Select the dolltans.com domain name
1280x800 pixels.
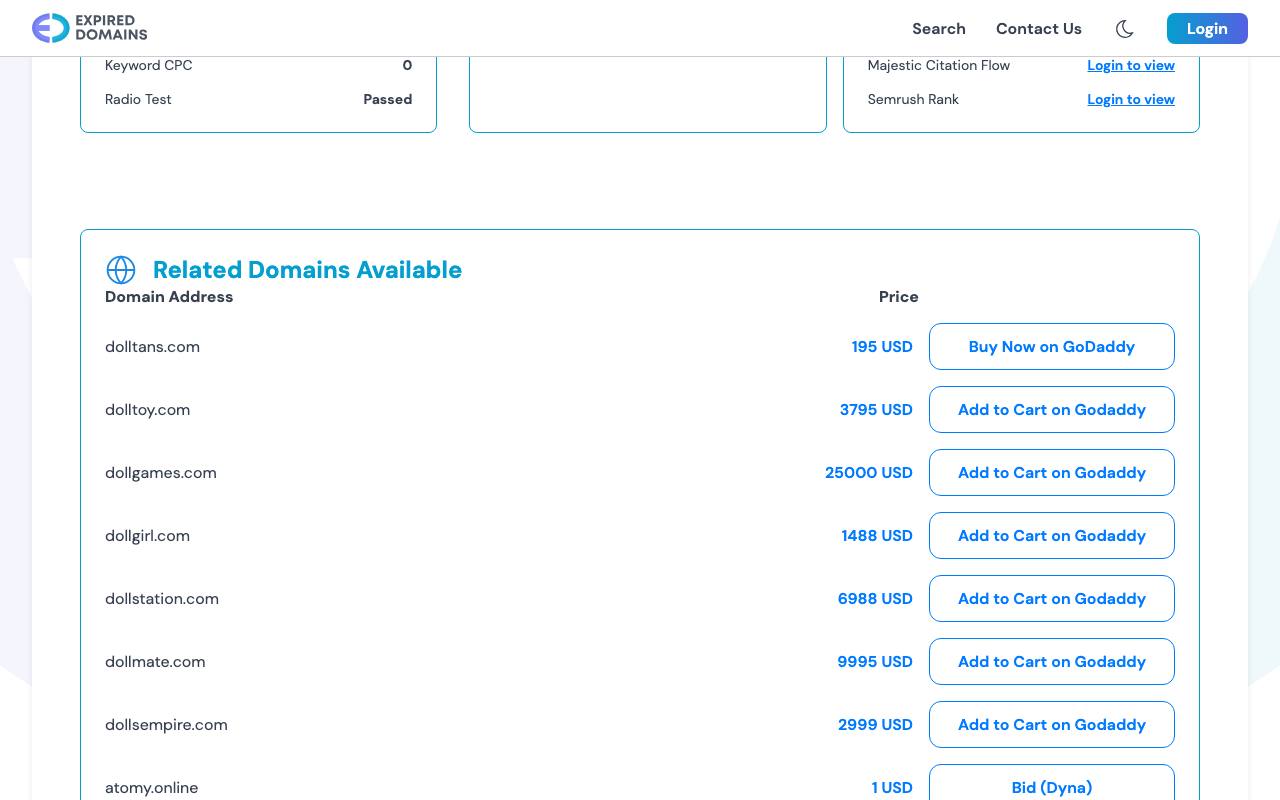click(152, 347)
